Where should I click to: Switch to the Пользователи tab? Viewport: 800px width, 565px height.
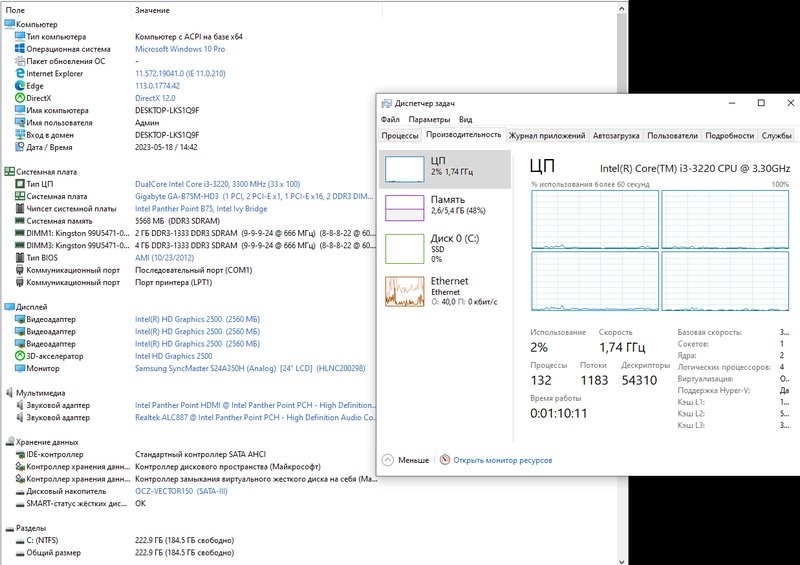coord(672,136)
